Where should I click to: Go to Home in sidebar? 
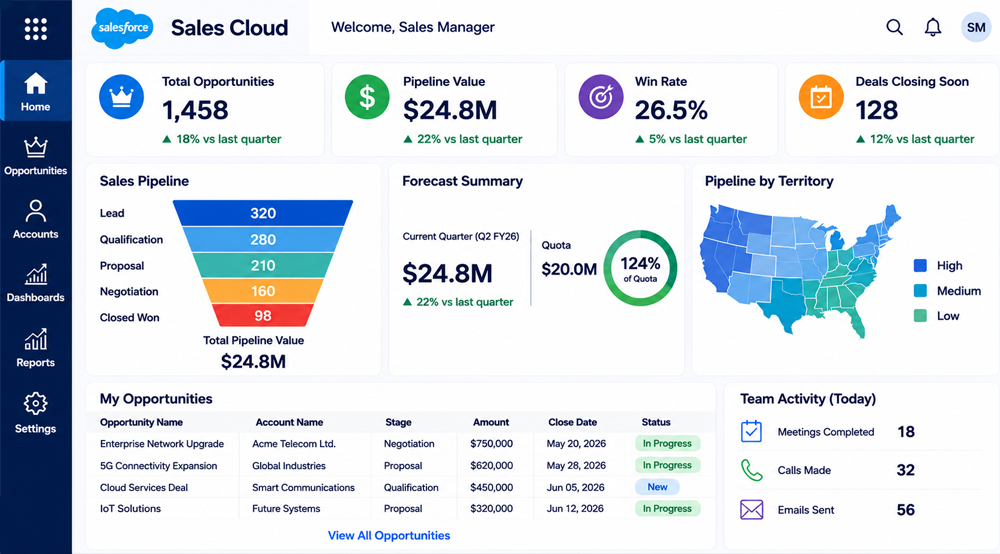coord(36,91)
